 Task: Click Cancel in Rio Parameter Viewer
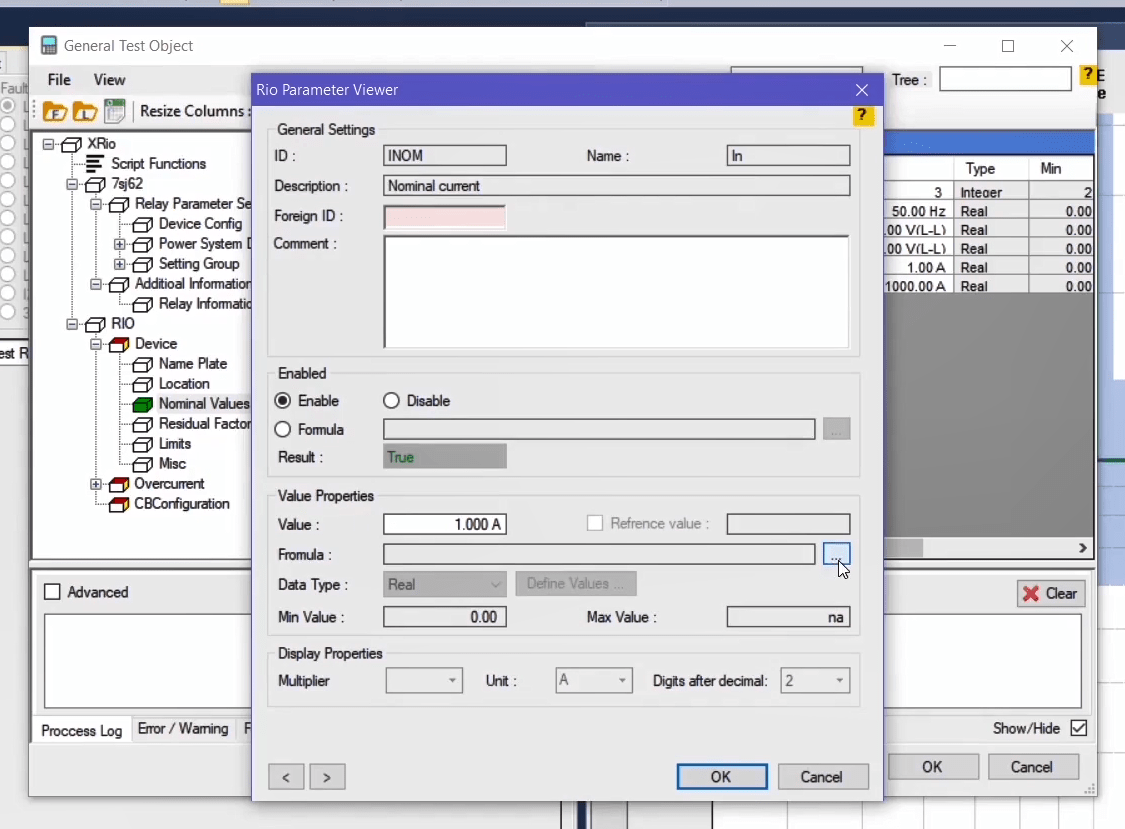click(x=822, y=777)
